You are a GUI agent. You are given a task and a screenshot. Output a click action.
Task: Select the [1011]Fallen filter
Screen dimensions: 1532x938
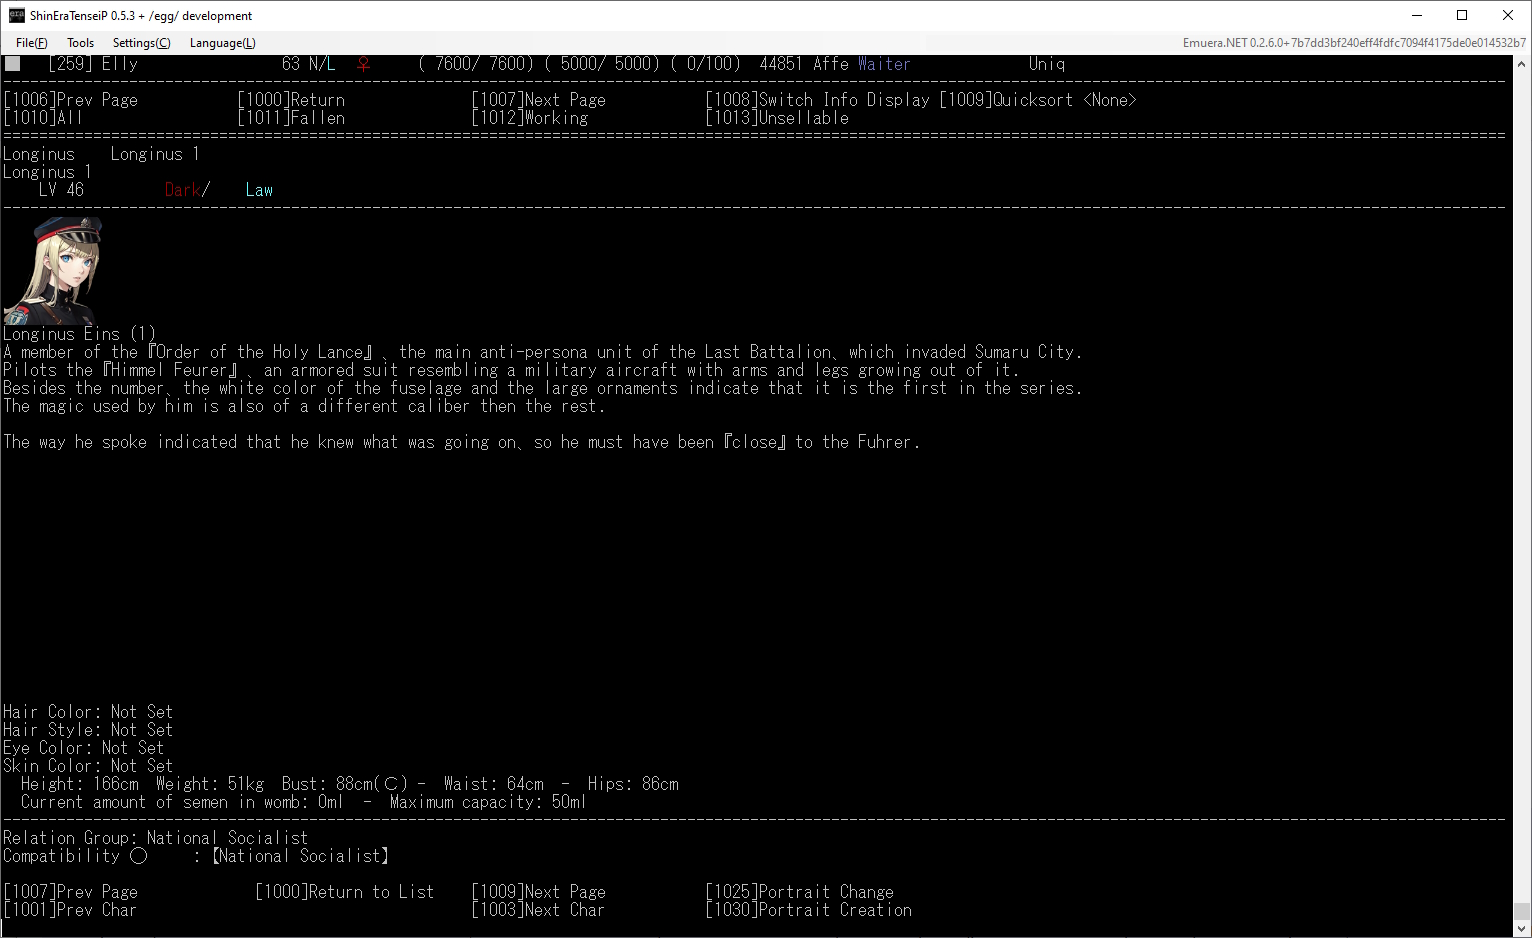point(291,118)
